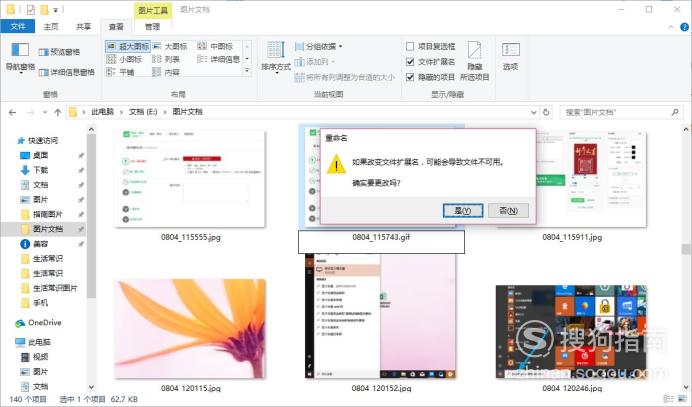Viewport: 692px width, 407px height.
Task: Click the Back navigation arrow
Action: coord(12,112)
